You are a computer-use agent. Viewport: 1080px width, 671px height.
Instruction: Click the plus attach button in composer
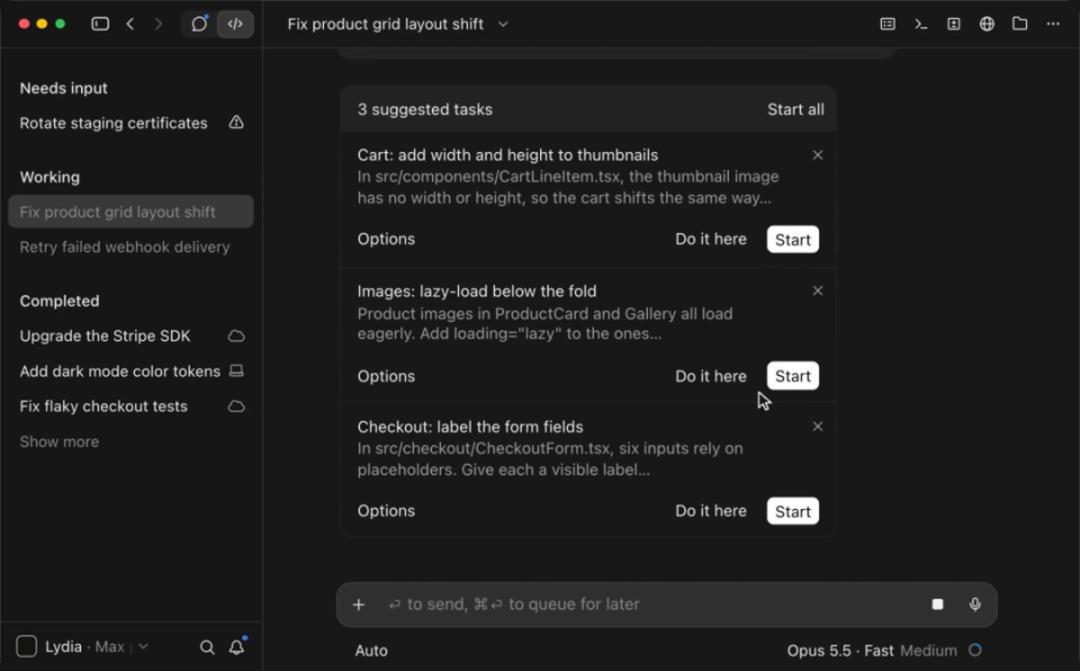coord(359,605)
